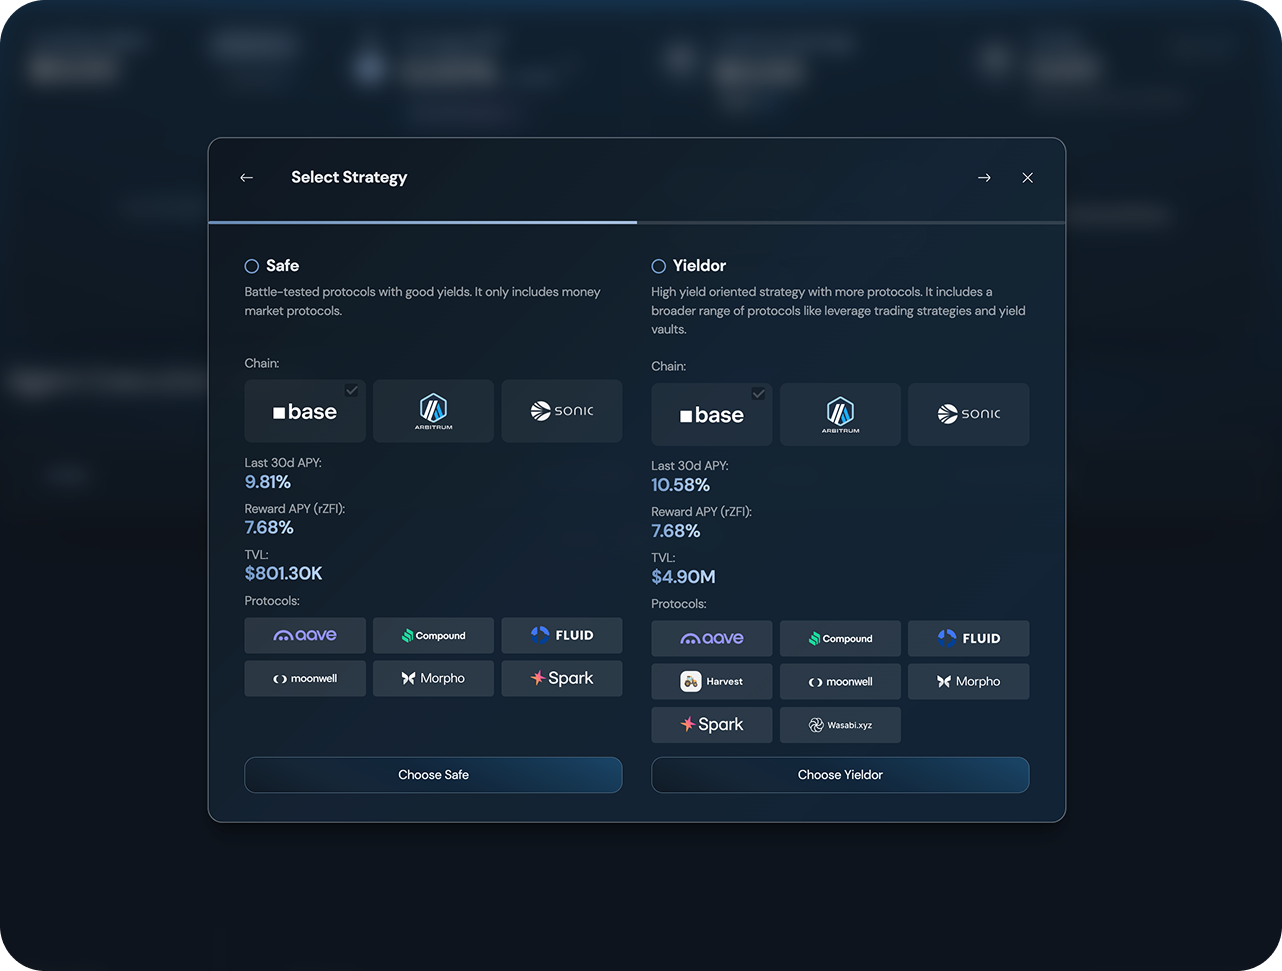Click the Harvest protocol tile
Screen dimensions: 1282x971
[x=711, y=682]
